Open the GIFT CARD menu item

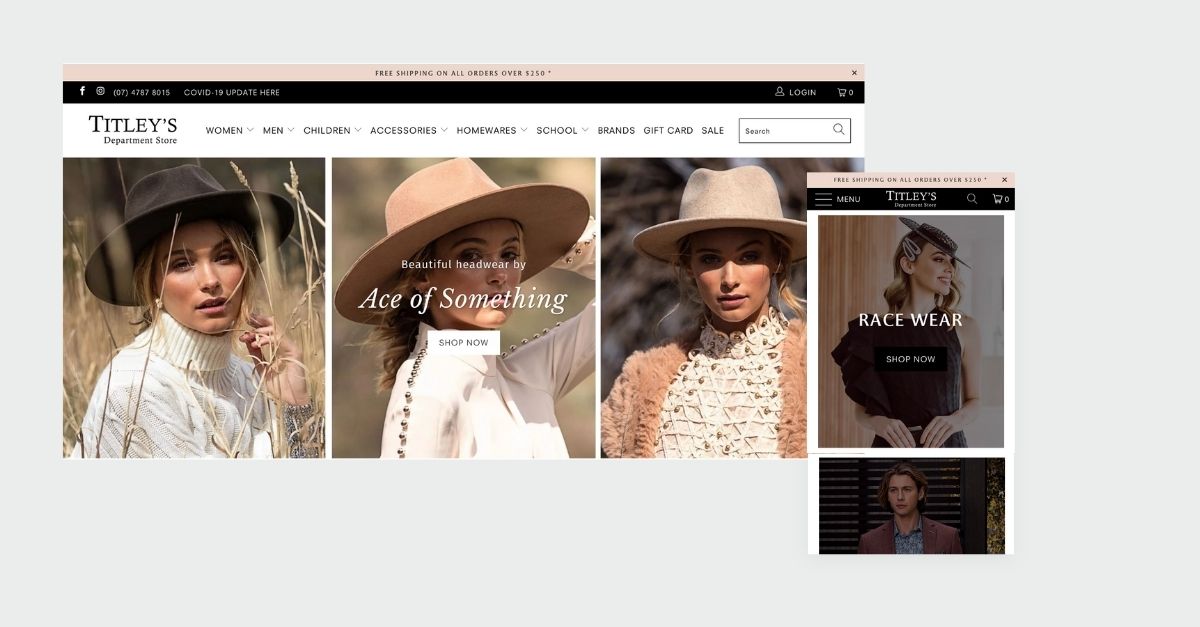point(668,130)
